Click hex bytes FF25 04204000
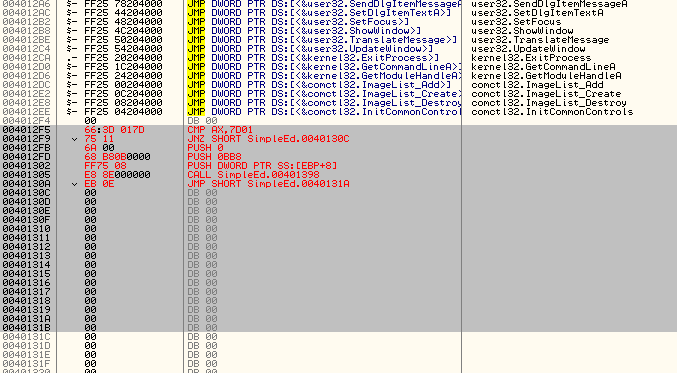This screenshot has height=373, width=677. [123, 112]
